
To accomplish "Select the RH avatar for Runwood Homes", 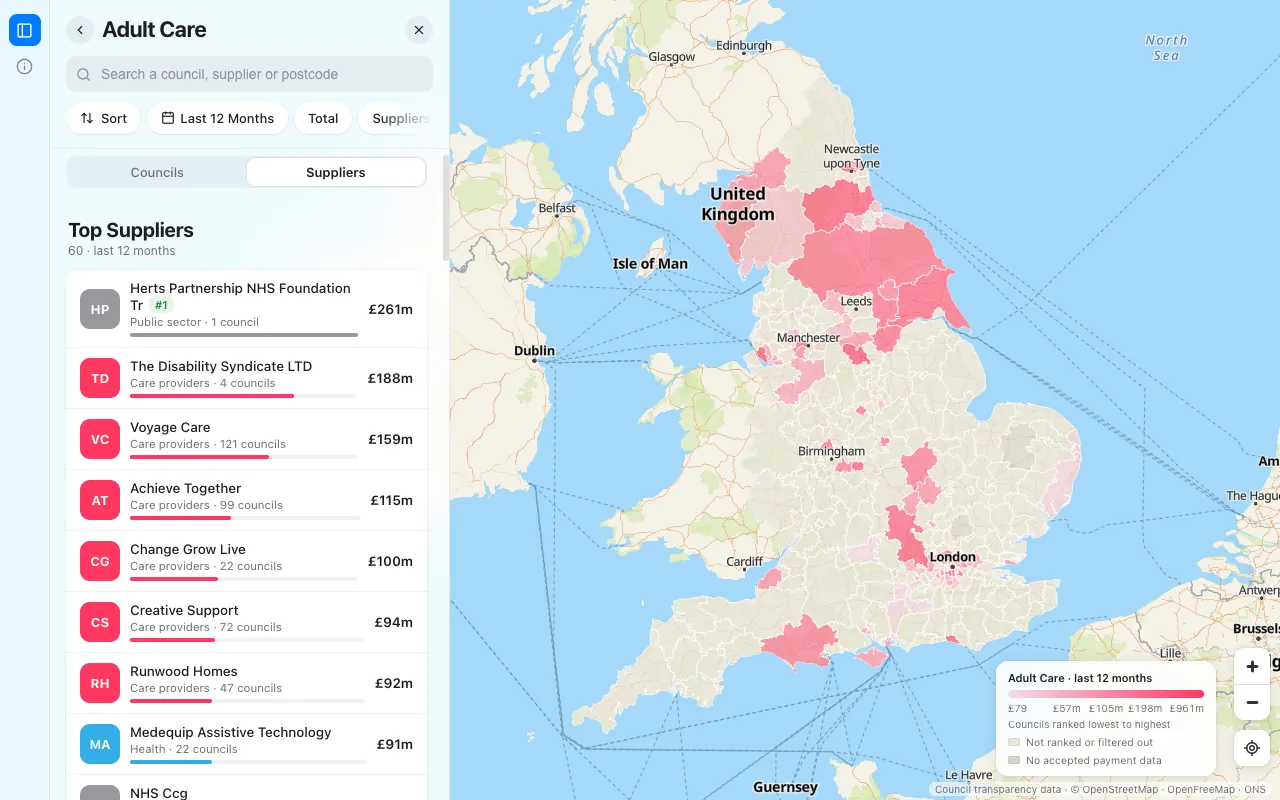I will click(100, 683).
